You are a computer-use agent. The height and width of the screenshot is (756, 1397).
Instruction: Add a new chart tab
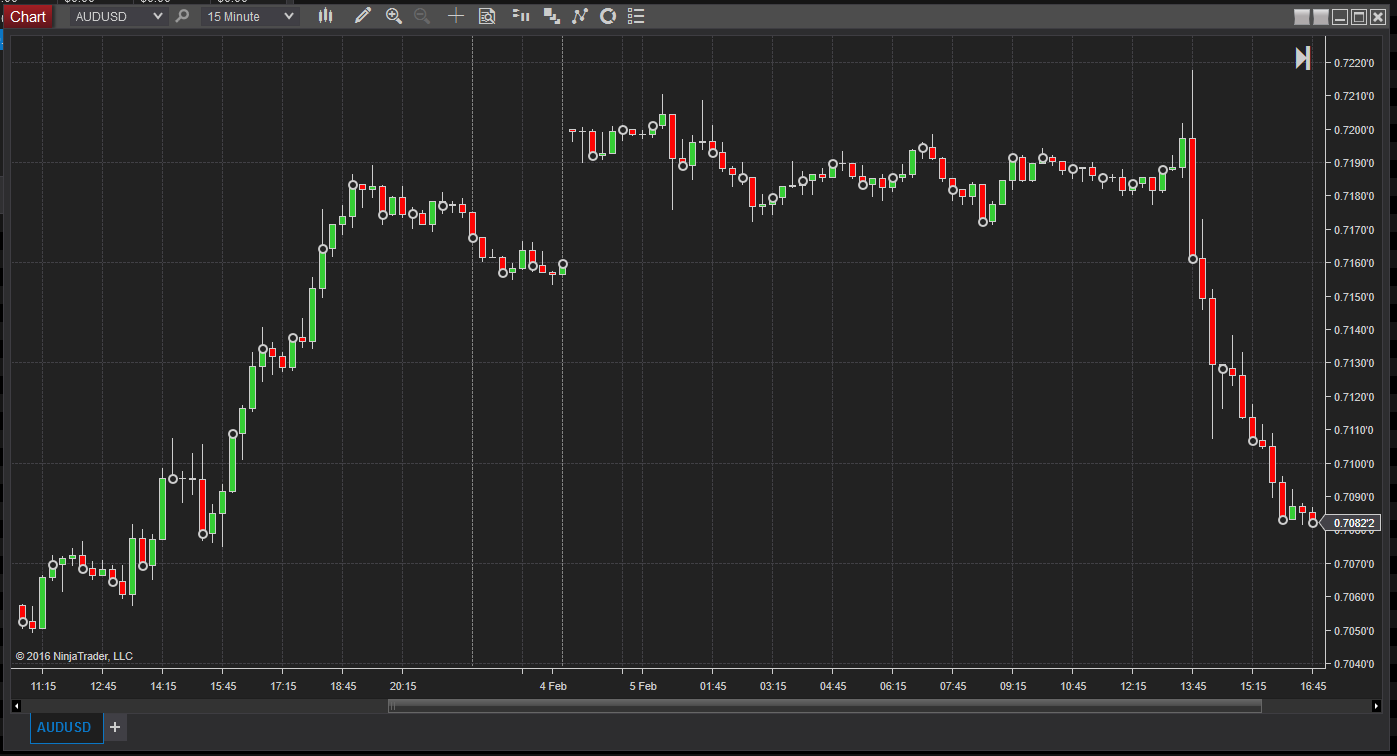[115, 727]
